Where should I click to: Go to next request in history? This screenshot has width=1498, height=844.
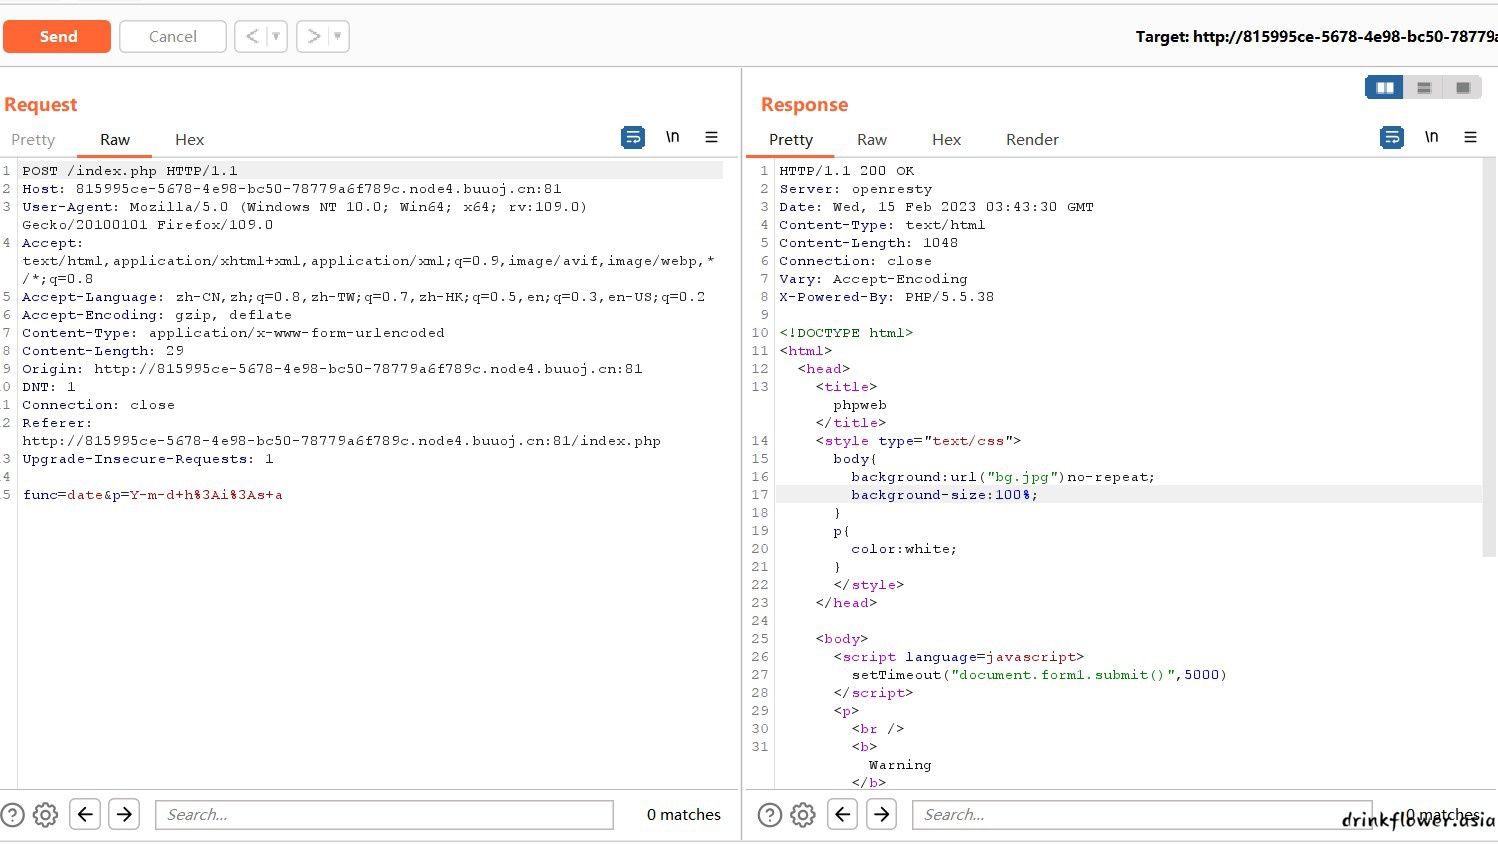coord(314,37)
